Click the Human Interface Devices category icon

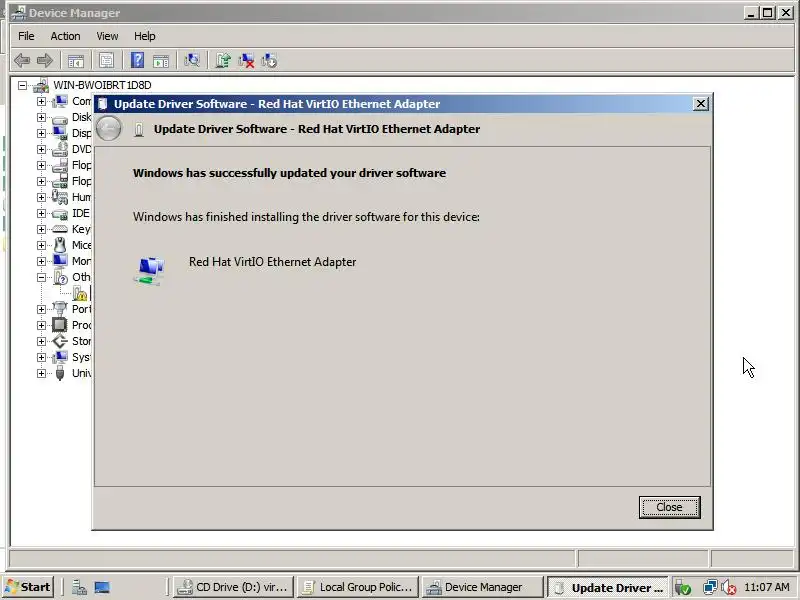click(x=60, y=197)
